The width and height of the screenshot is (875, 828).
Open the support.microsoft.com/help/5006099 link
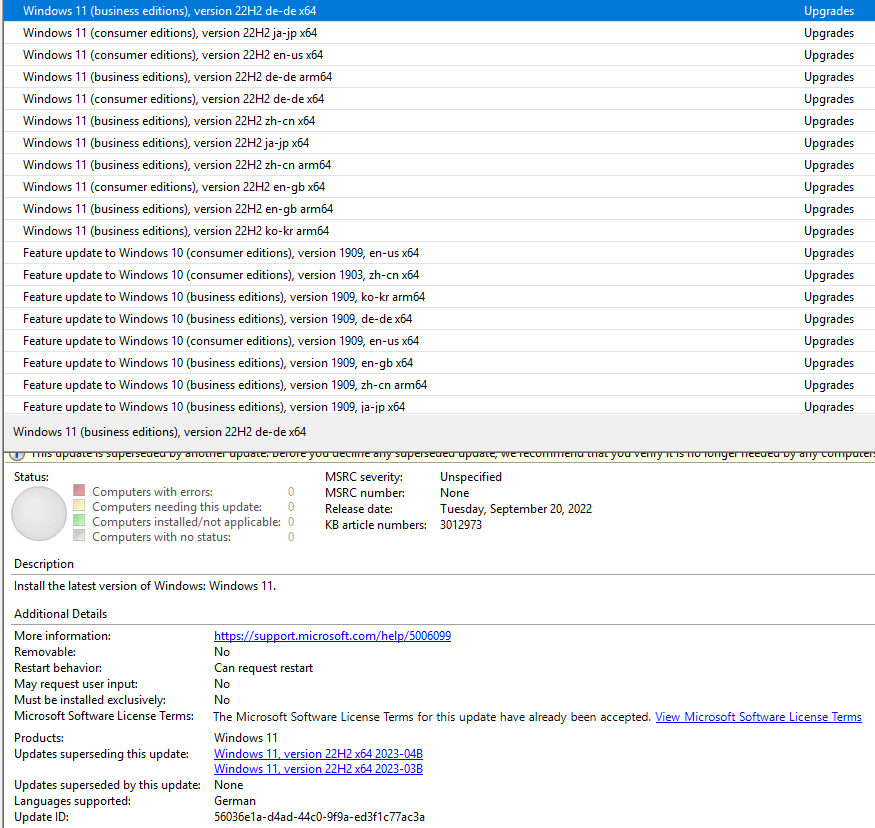click(x=333, y=636)
